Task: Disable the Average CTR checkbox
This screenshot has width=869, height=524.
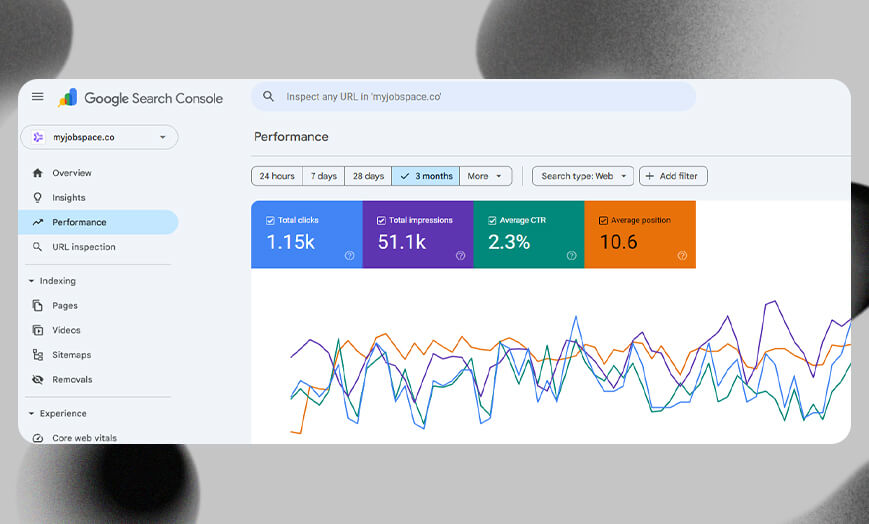Action: click(x=492, y=220)
